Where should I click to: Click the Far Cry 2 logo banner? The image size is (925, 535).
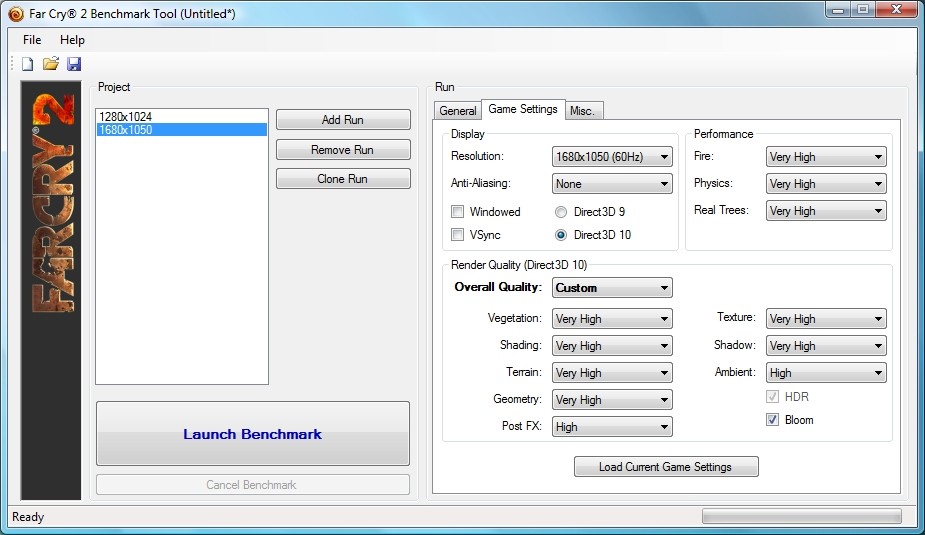coord(51,290)
